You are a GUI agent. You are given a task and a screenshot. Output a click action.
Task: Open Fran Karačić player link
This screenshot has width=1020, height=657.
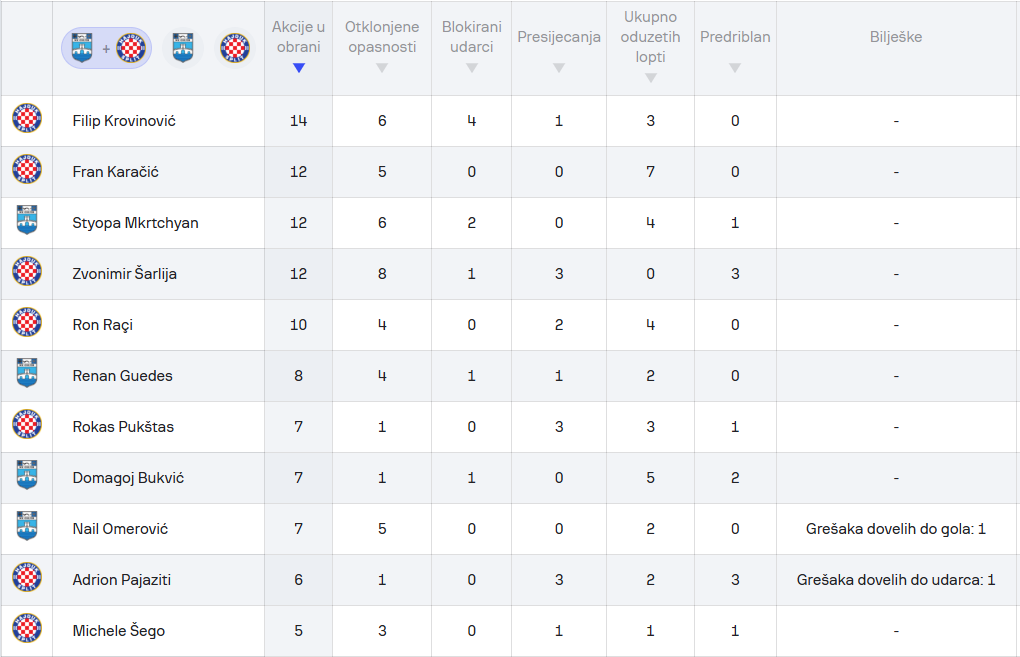[115, 172]
